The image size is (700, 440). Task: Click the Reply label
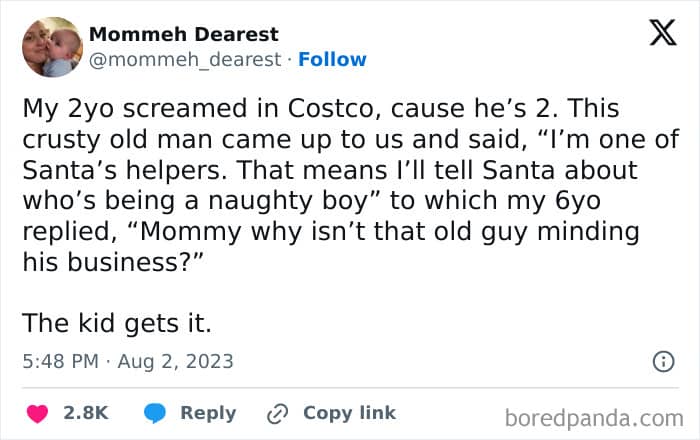pyautogui.click(x=208, y=413)
